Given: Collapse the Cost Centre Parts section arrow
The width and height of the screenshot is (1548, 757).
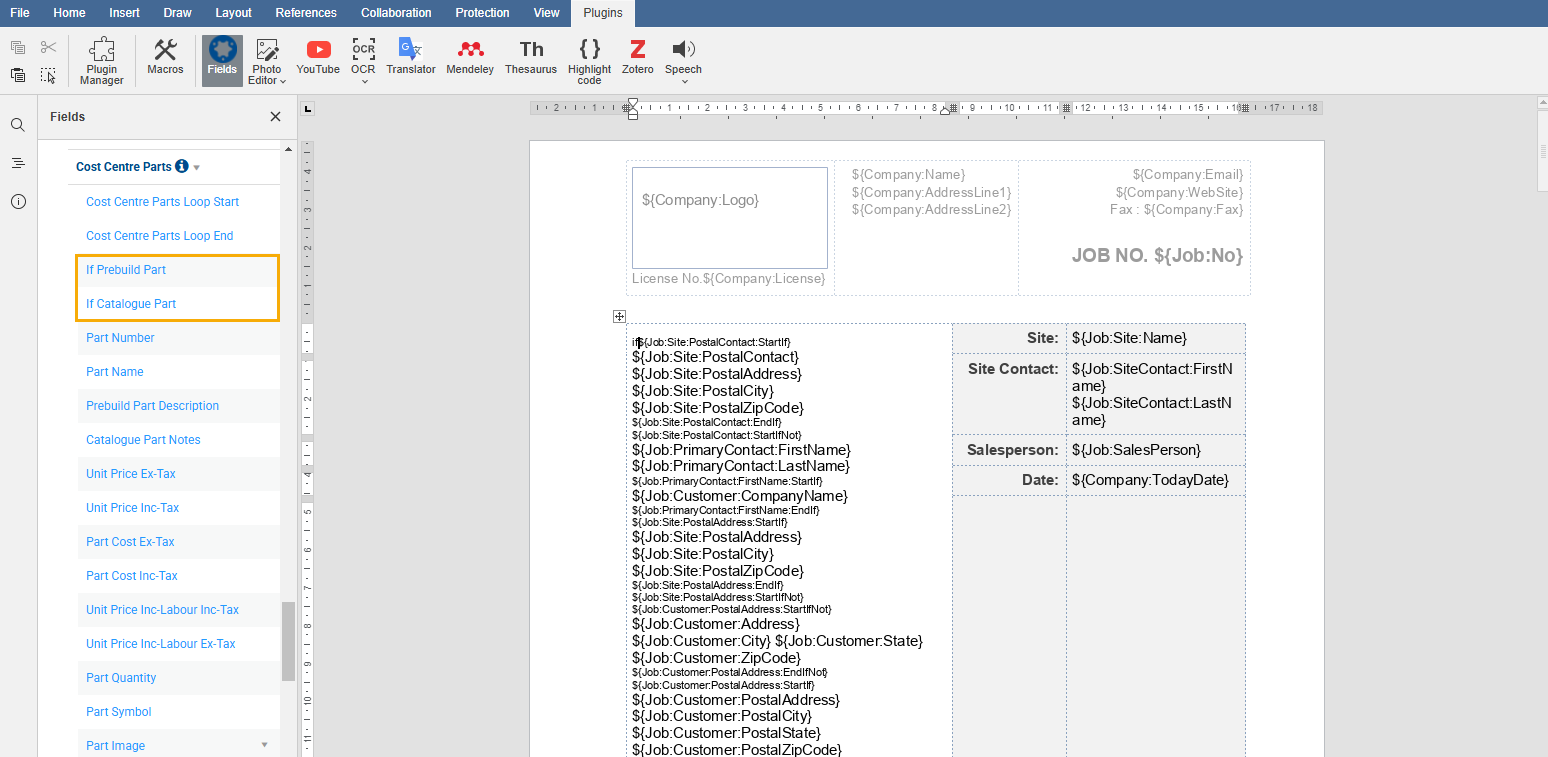Looking at the screenshot, I should point(197,167).
